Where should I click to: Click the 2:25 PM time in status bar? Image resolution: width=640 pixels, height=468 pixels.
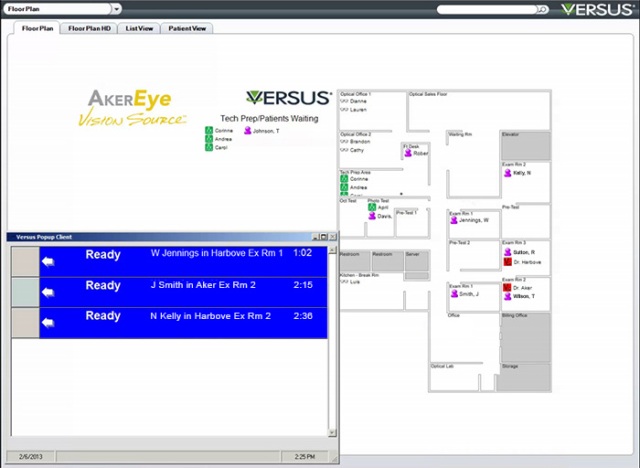pos(305,457)
